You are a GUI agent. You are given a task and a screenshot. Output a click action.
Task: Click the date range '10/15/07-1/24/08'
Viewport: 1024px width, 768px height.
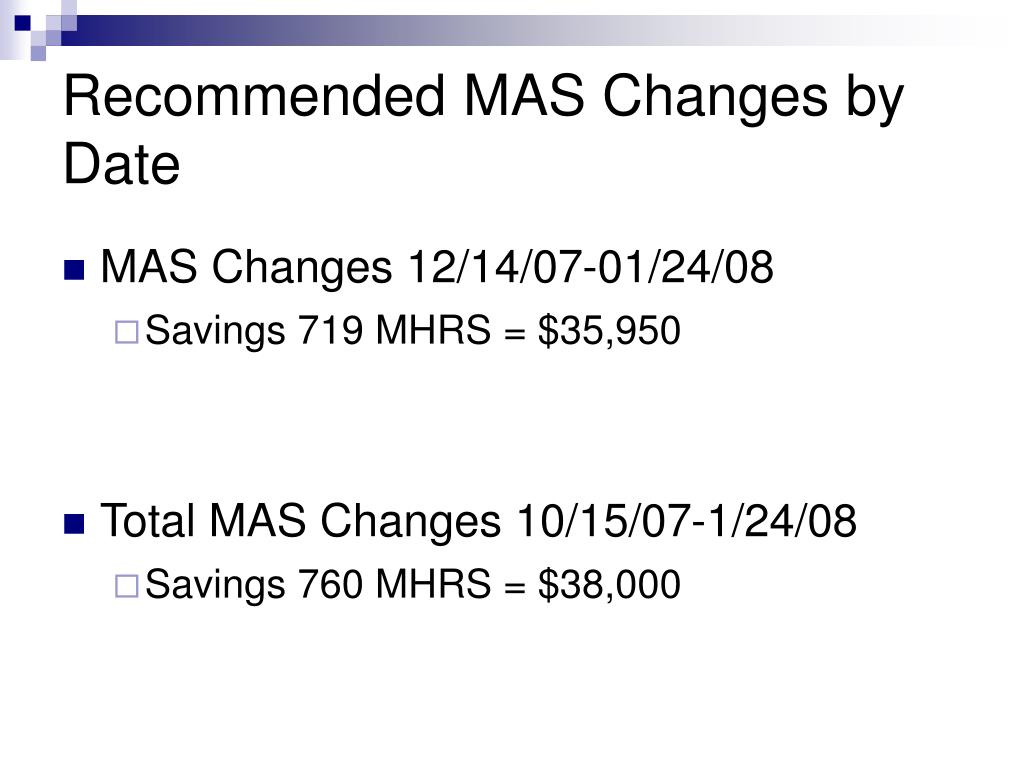[x=686, y=521]
